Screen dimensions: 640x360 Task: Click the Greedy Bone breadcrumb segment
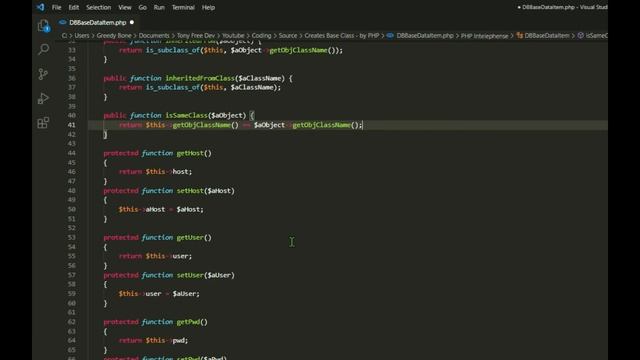pyautogui.click(x=114, y=36)
